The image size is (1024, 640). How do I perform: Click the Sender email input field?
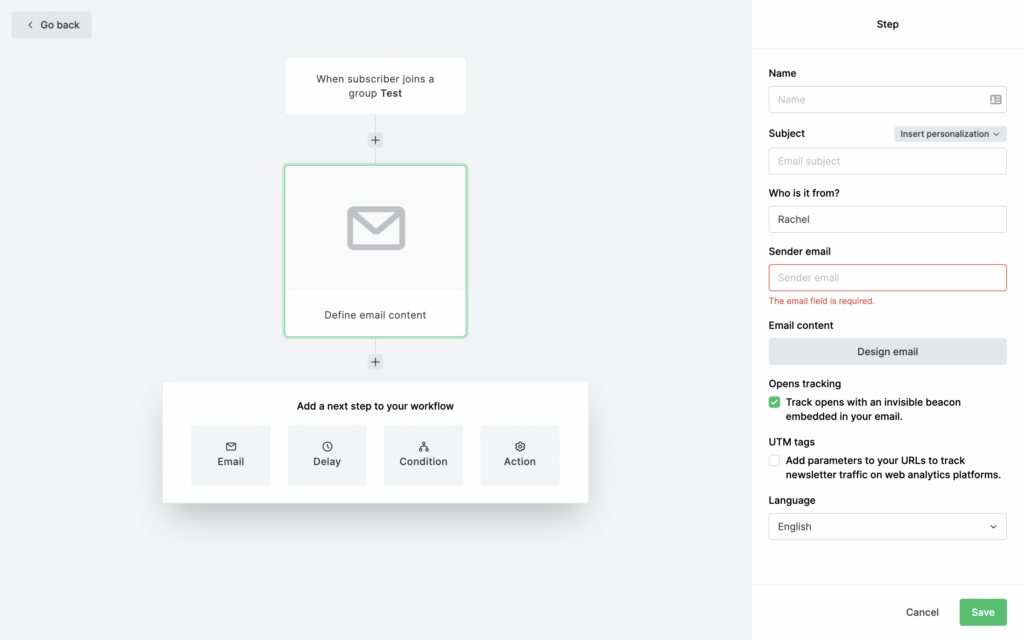[x=888, y=278]
